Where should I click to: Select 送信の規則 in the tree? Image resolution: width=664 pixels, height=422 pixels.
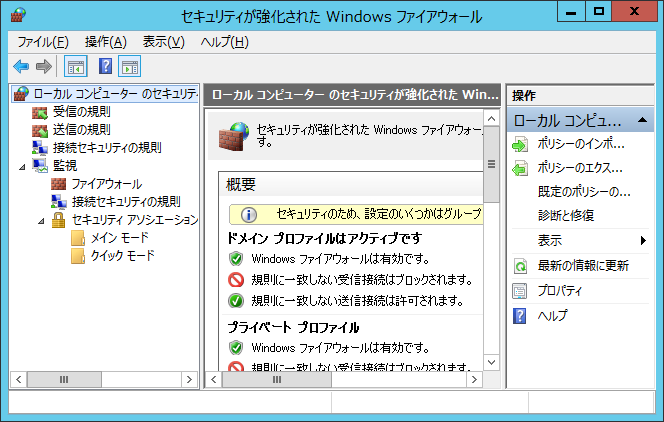coord(82,130)
